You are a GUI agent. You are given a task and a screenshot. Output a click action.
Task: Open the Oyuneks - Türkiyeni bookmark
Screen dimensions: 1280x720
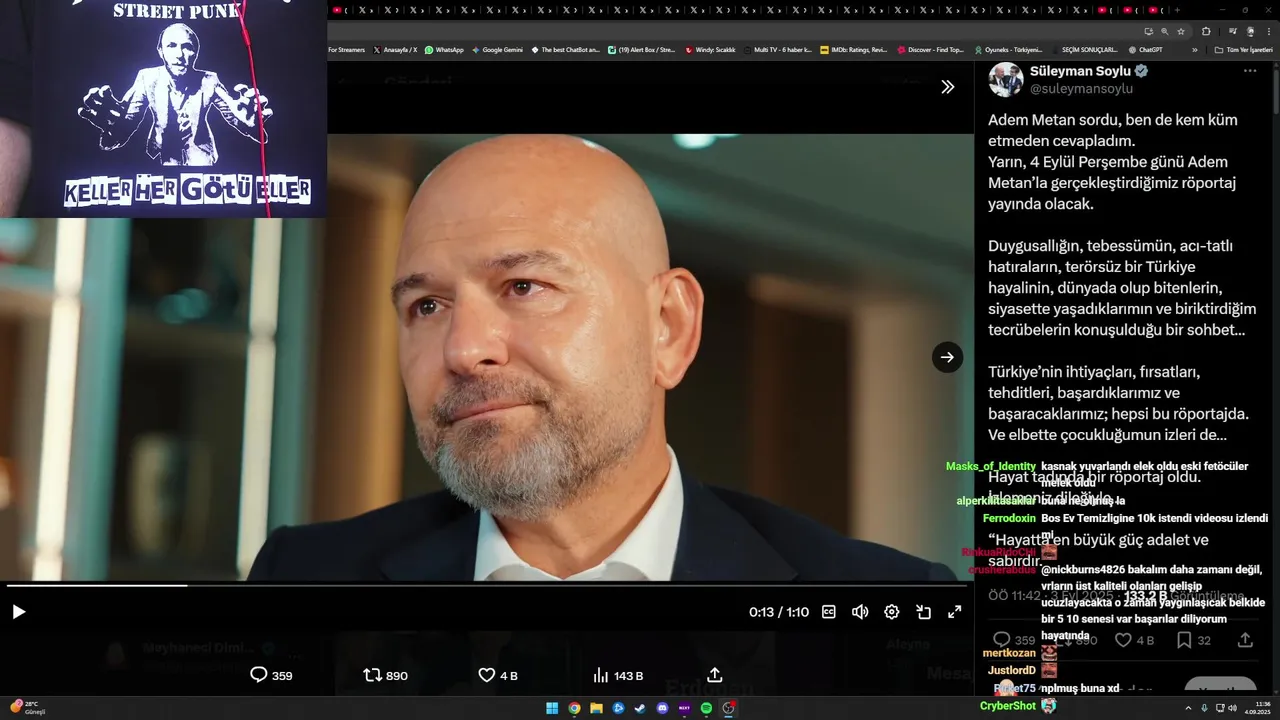coord(1008,49)
